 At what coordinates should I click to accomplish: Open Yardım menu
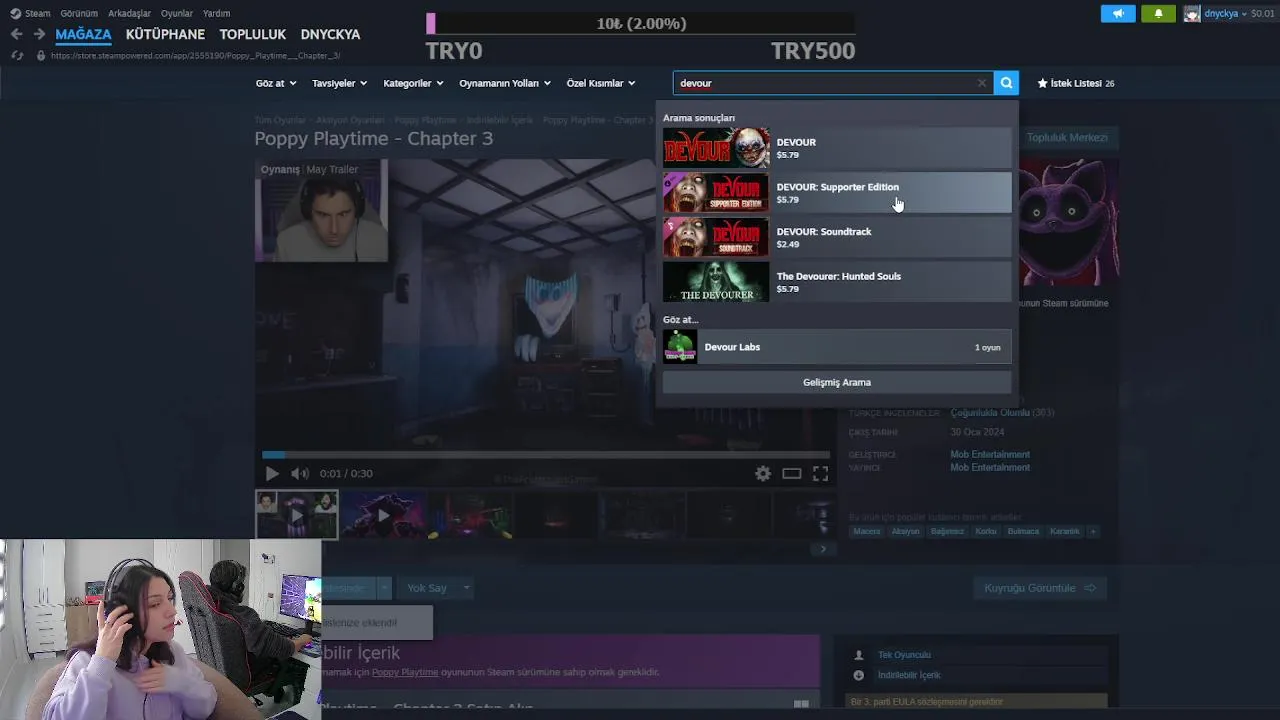(x=216, y=13)
